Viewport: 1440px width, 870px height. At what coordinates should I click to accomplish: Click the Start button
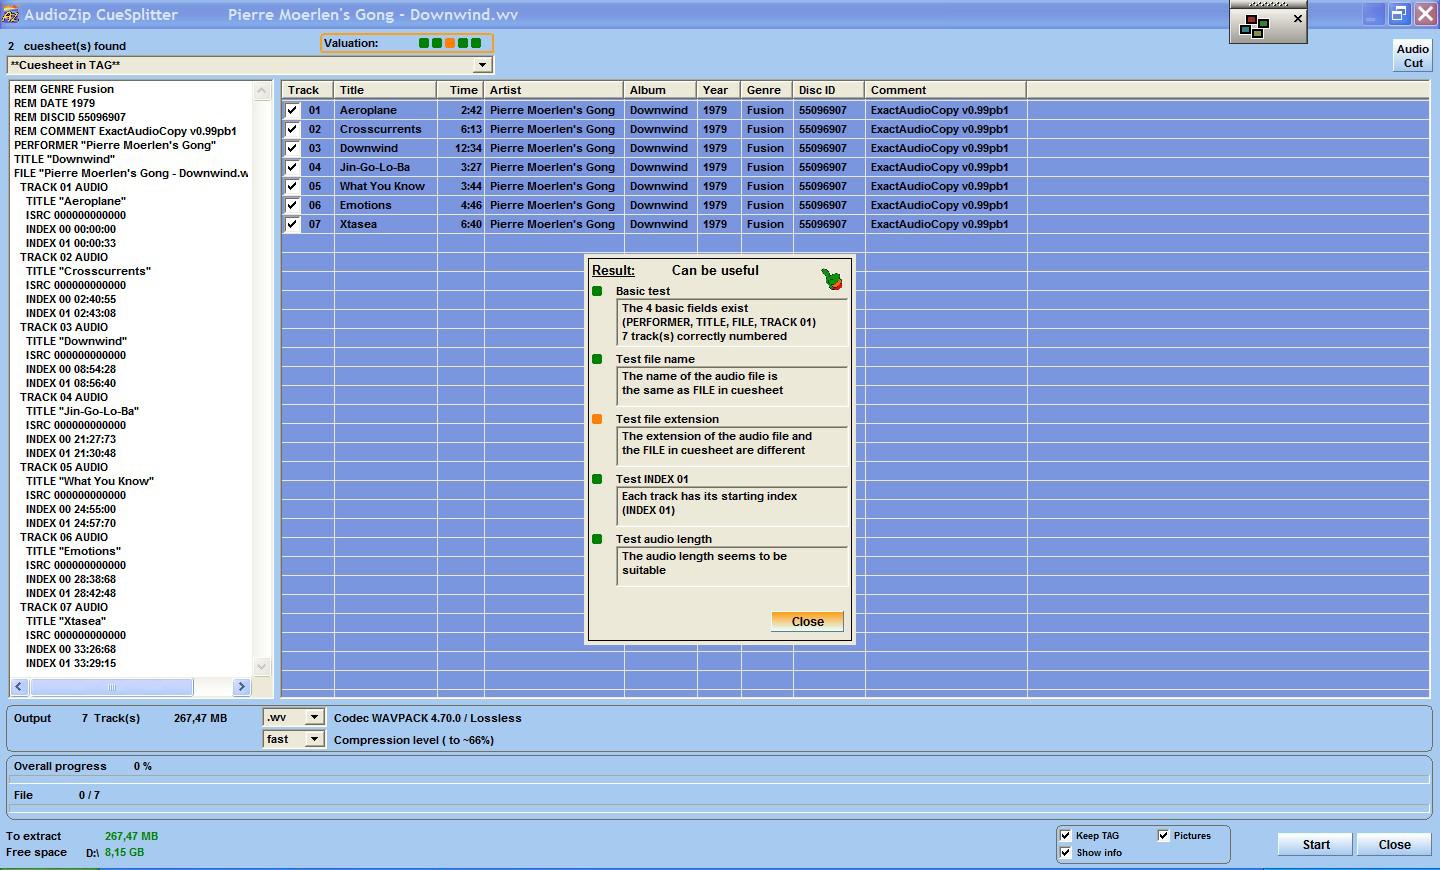tap(1315, 844)
